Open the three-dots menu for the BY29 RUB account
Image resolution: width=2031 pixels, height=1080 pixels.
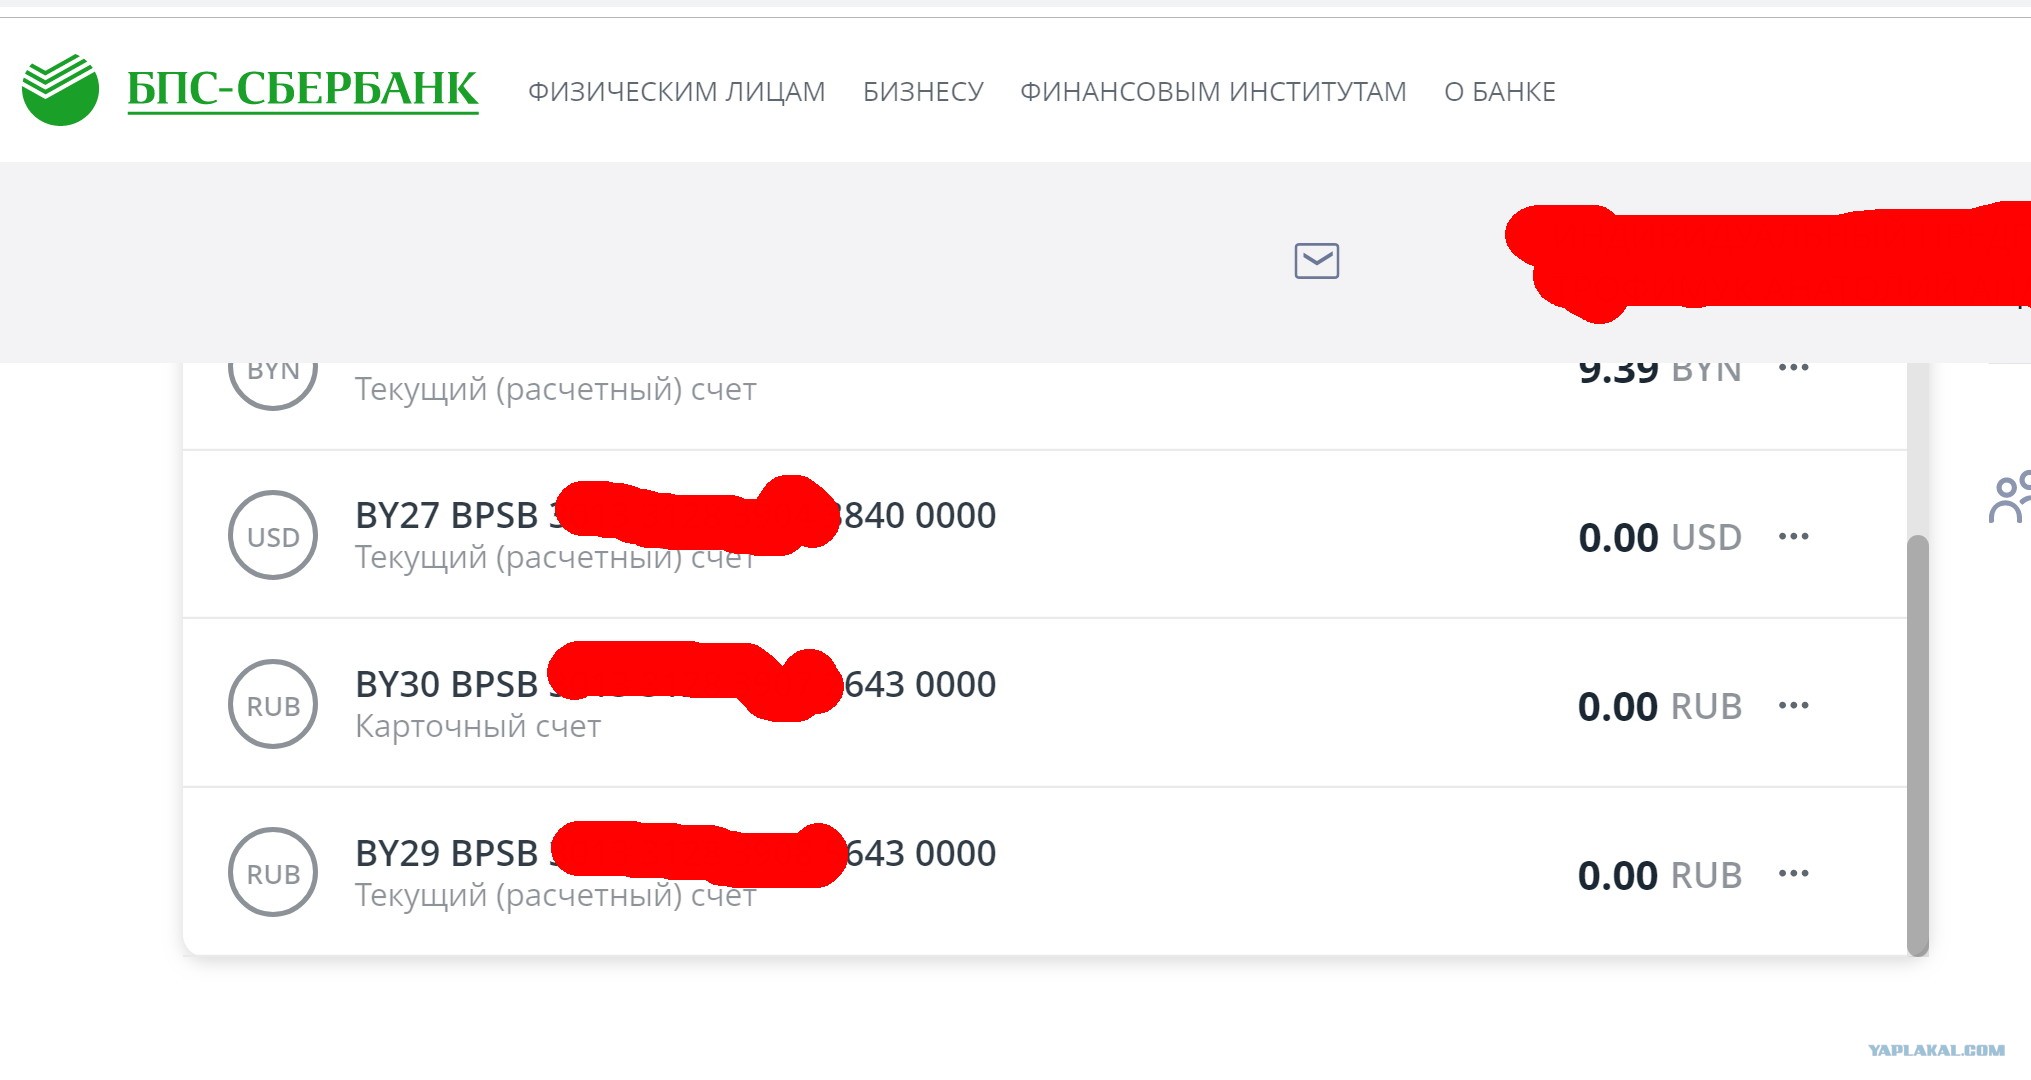click(x=1793, y=874)
